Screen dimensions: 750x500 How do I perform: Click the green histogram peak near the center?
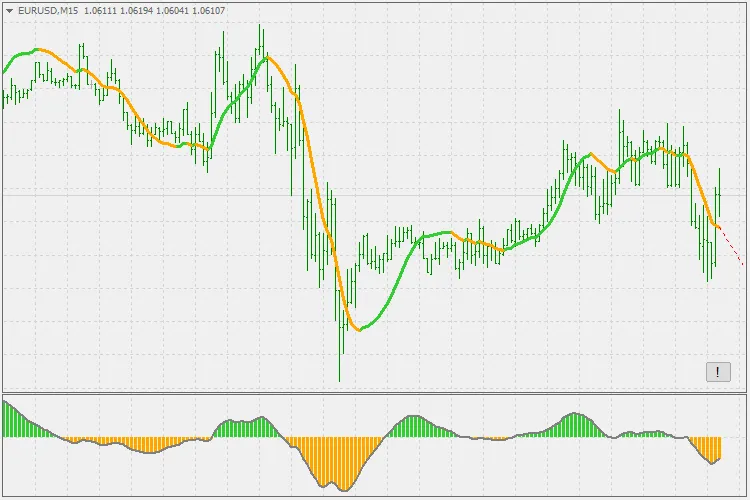(x=412, y=427)
